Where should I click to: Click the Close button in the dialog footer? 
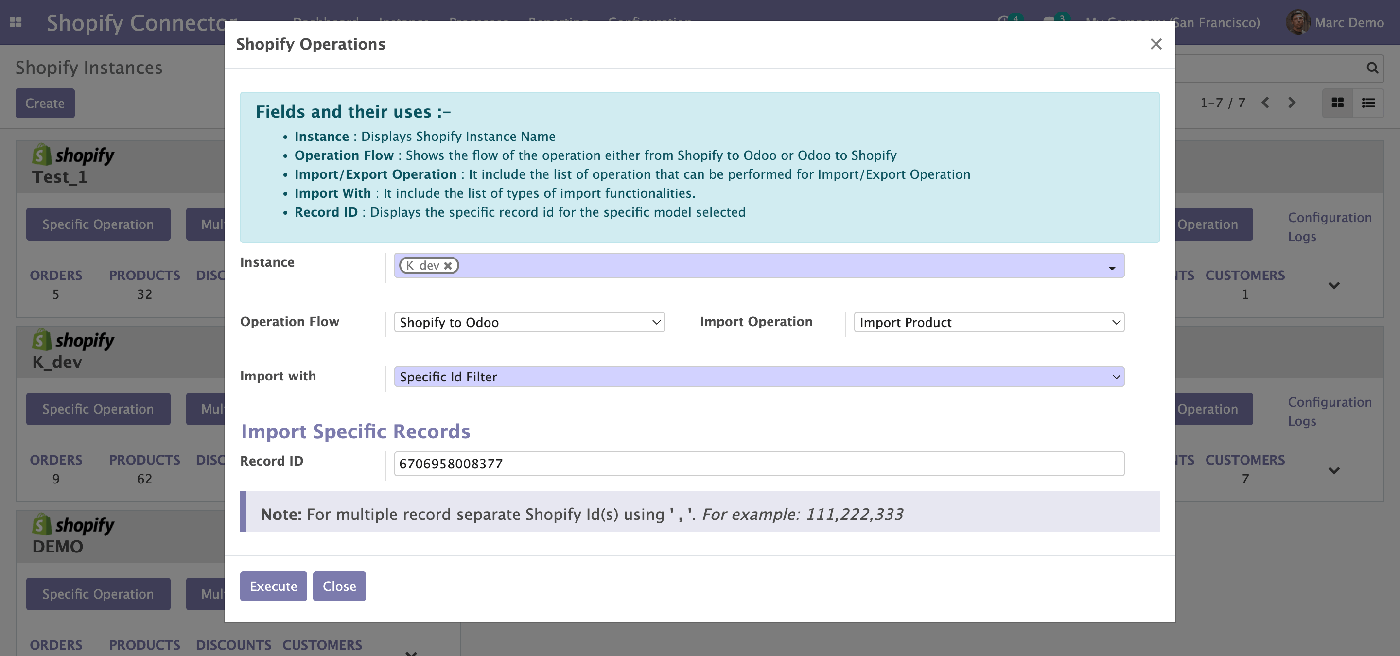click(339, 586)
